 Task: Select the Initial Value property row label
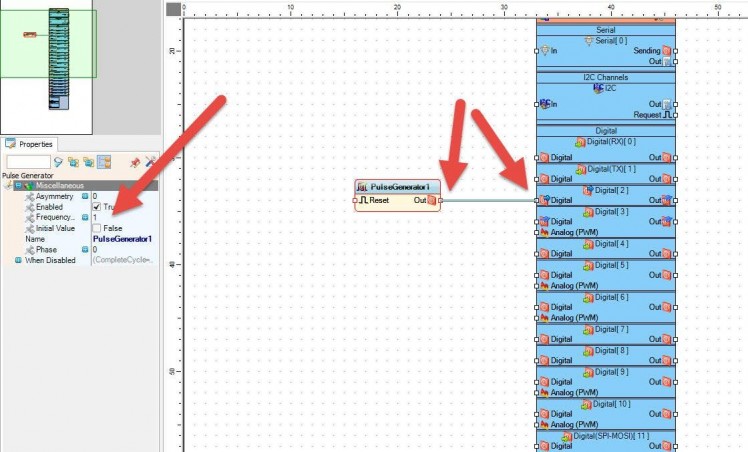pos(55,228)
